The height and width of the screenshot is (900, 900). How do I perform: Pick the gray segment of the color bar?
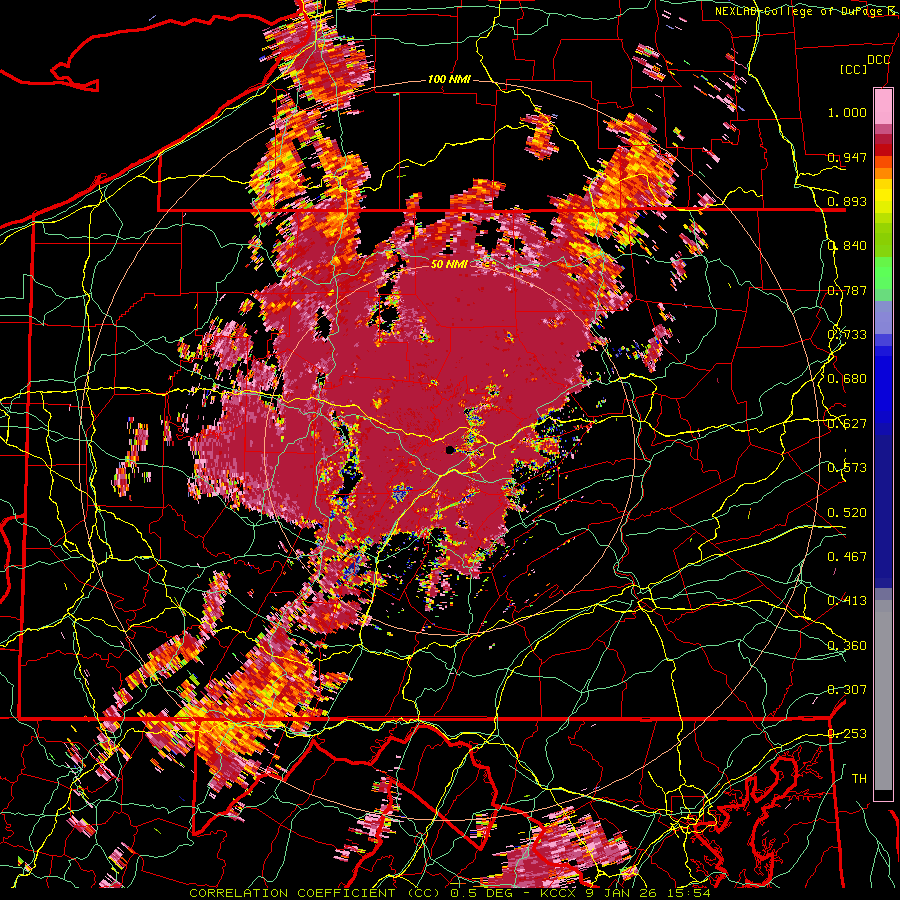[883, 695]
